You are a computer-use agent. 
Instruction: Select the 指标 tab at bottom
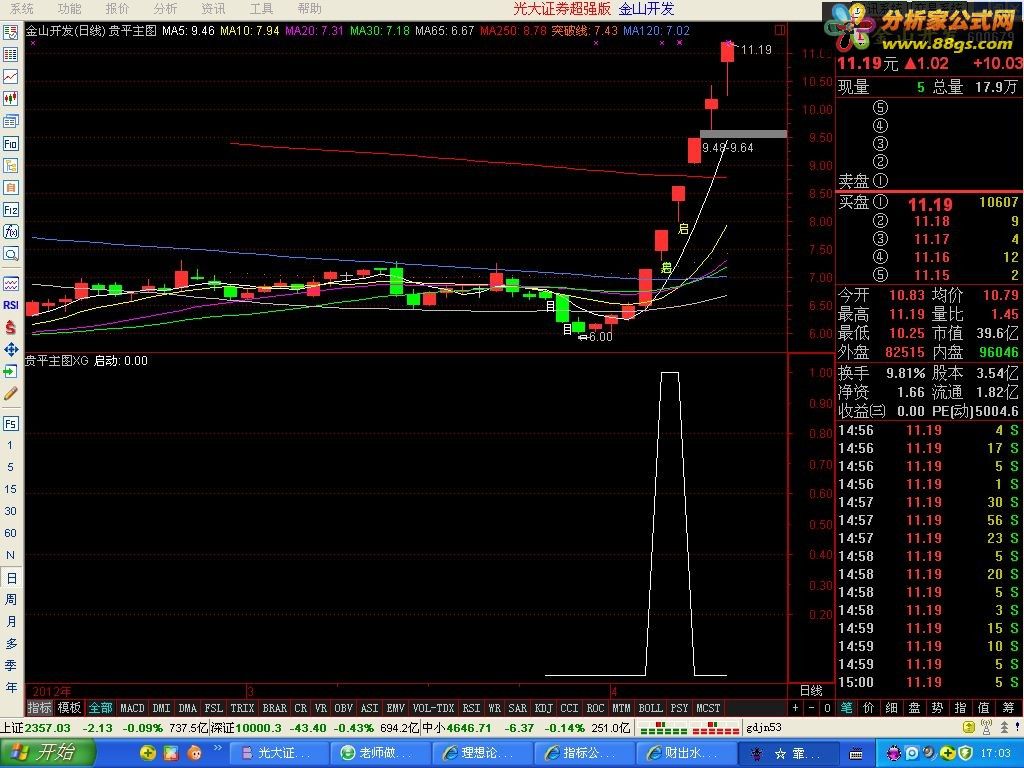(x=39, y=708)
